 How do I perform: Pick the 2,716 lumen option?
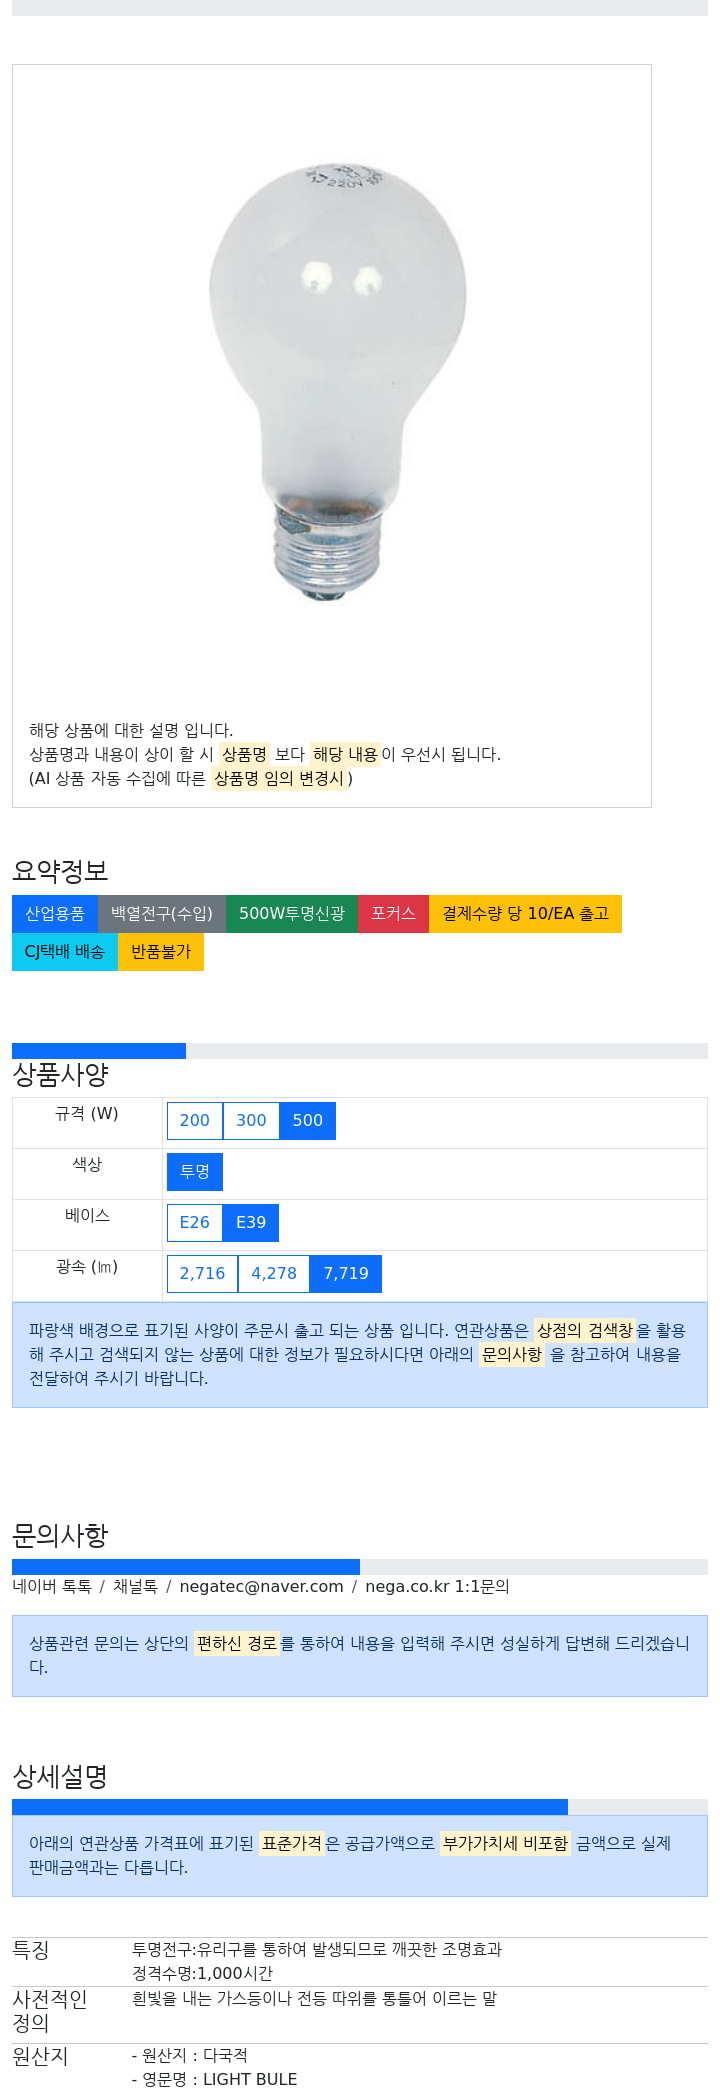[x=203, y=1274]
